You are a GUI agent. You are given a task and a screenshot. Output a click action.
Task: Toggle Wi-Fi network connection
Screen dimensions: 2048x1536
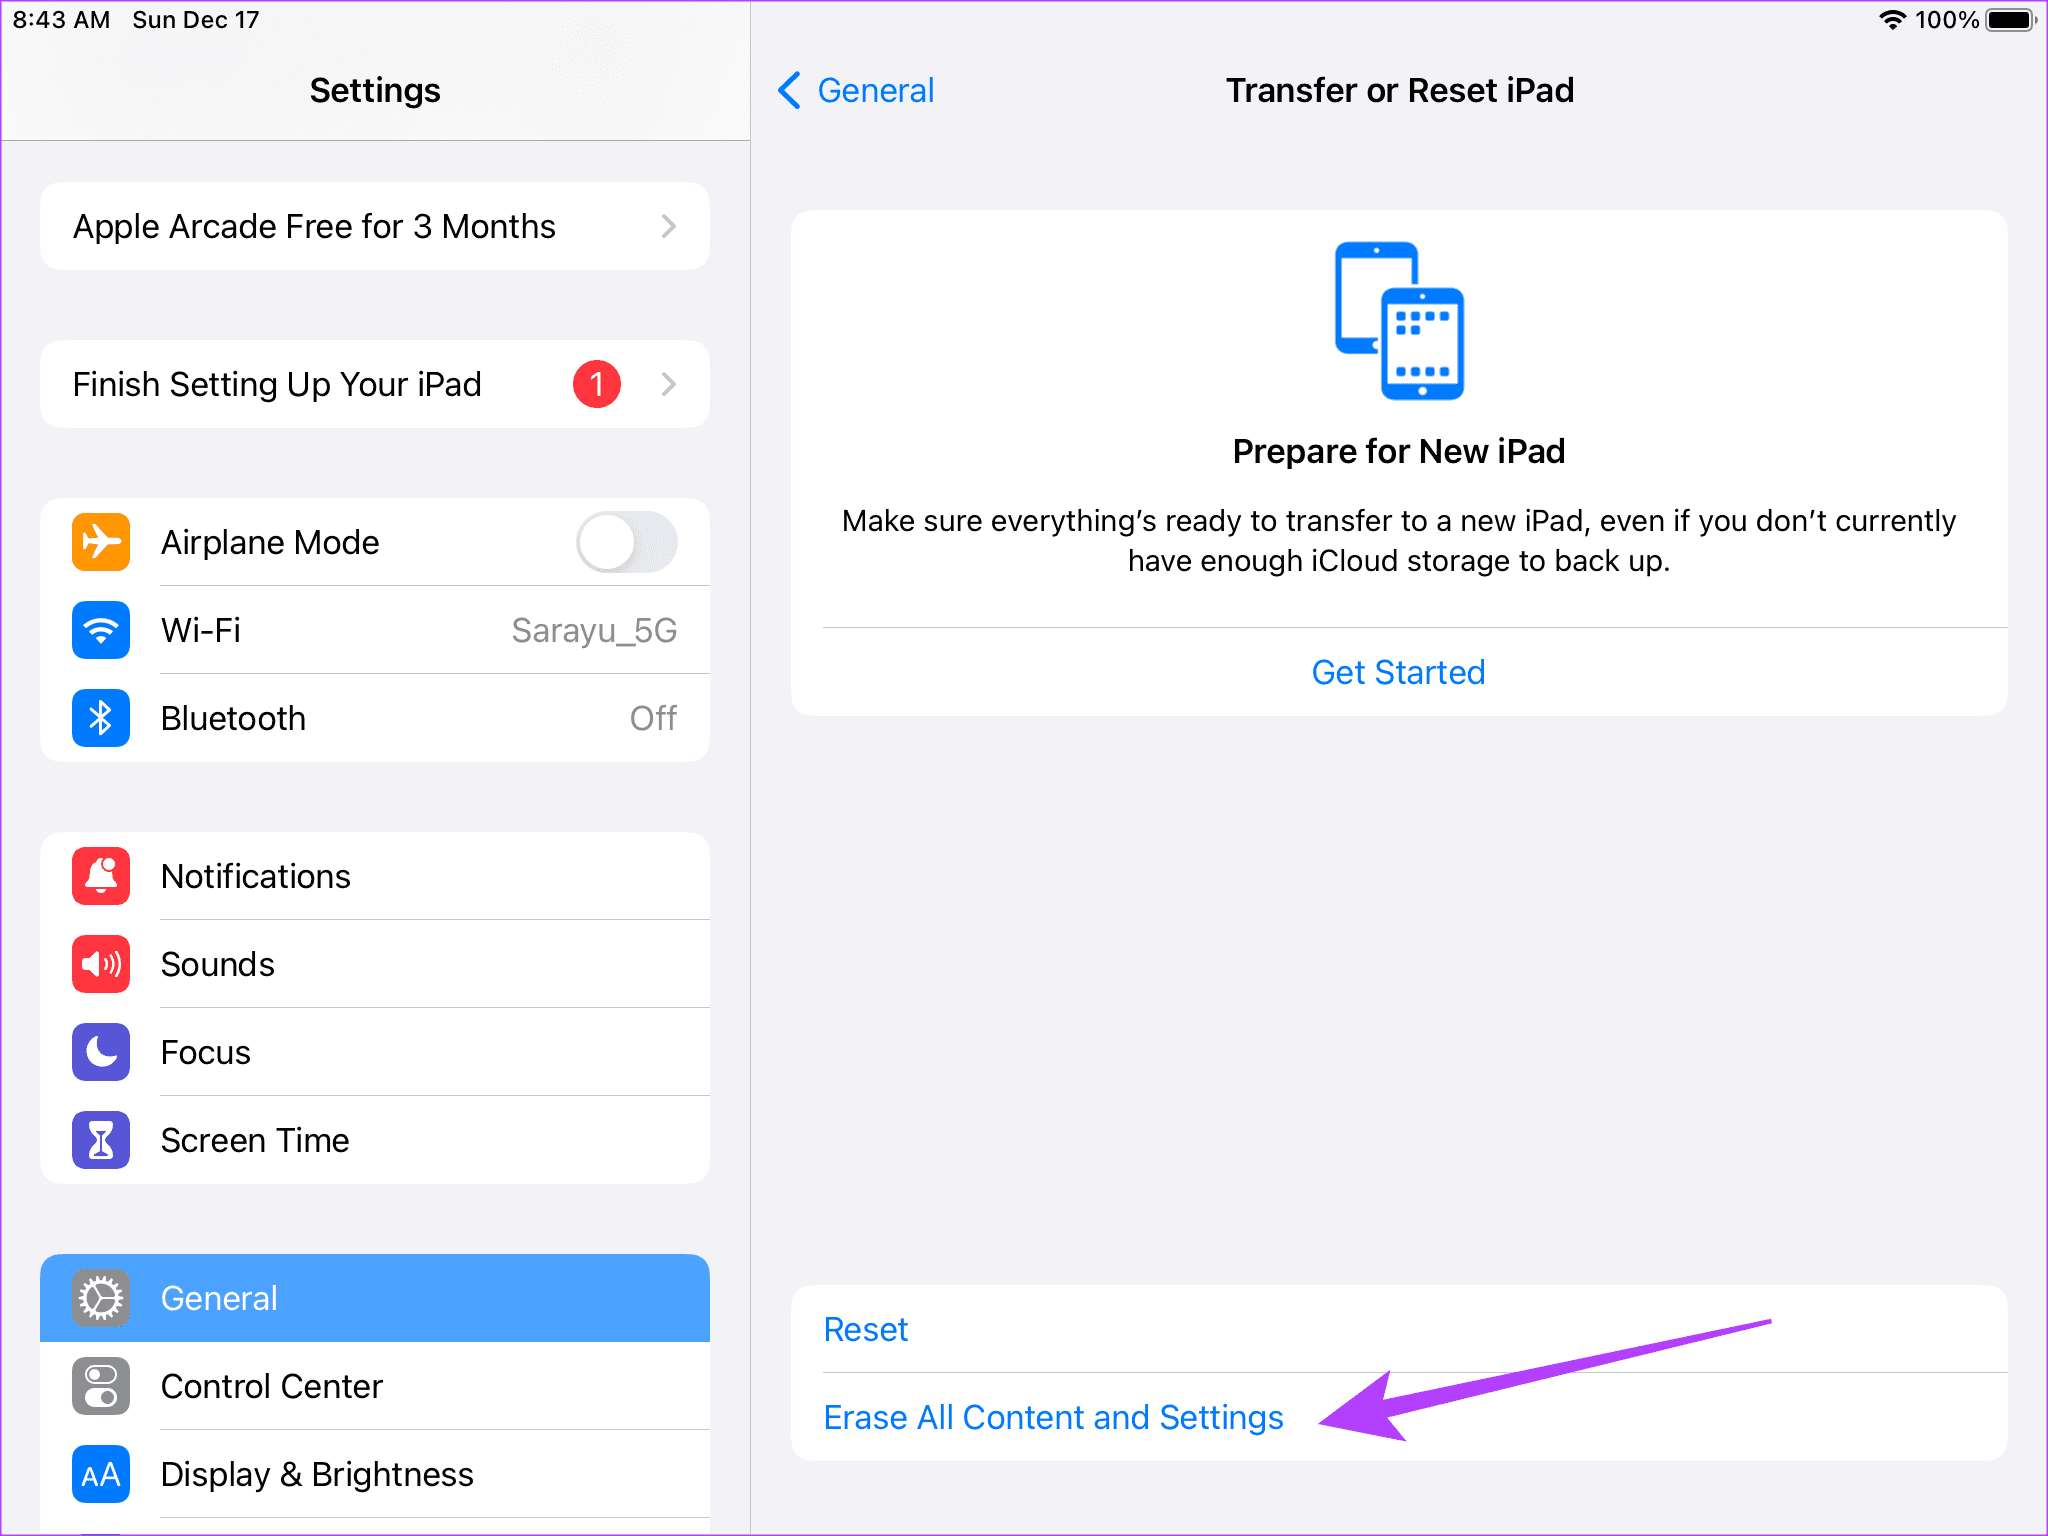click(x=374, y=629)
